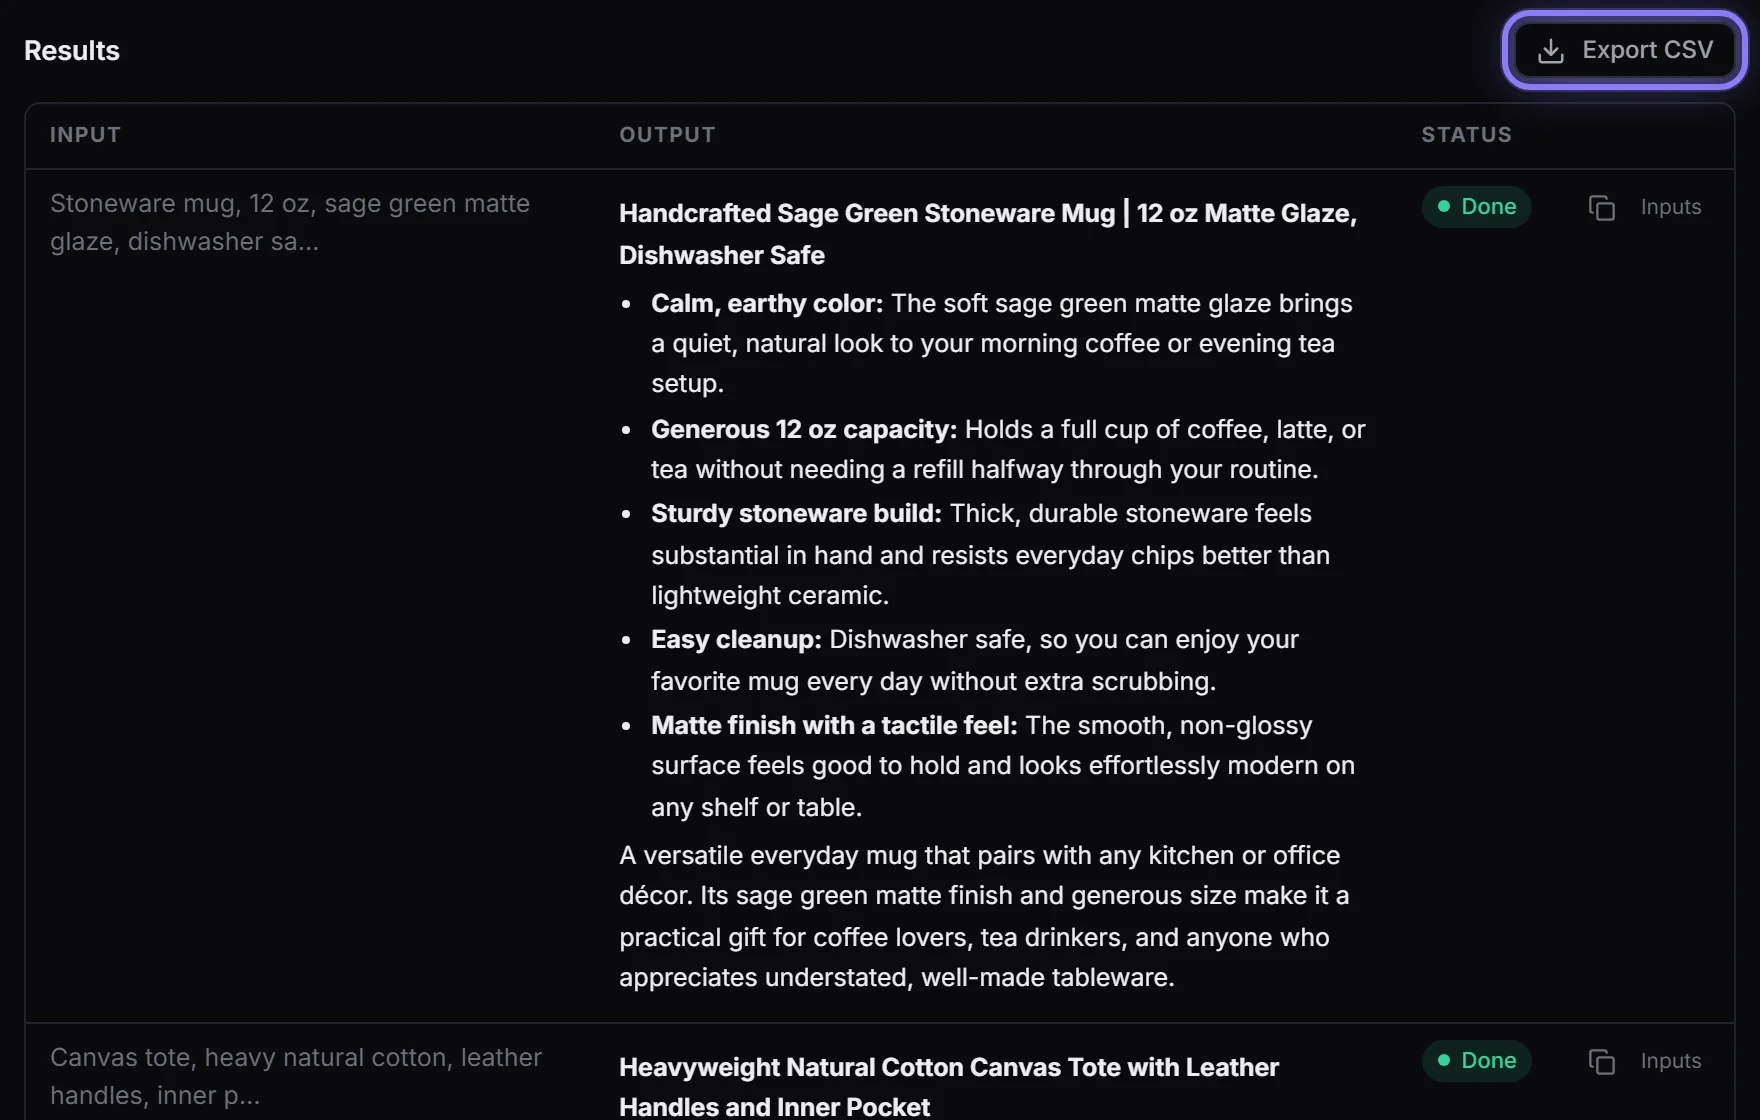Select the STATUS column header

(1466, 135)
